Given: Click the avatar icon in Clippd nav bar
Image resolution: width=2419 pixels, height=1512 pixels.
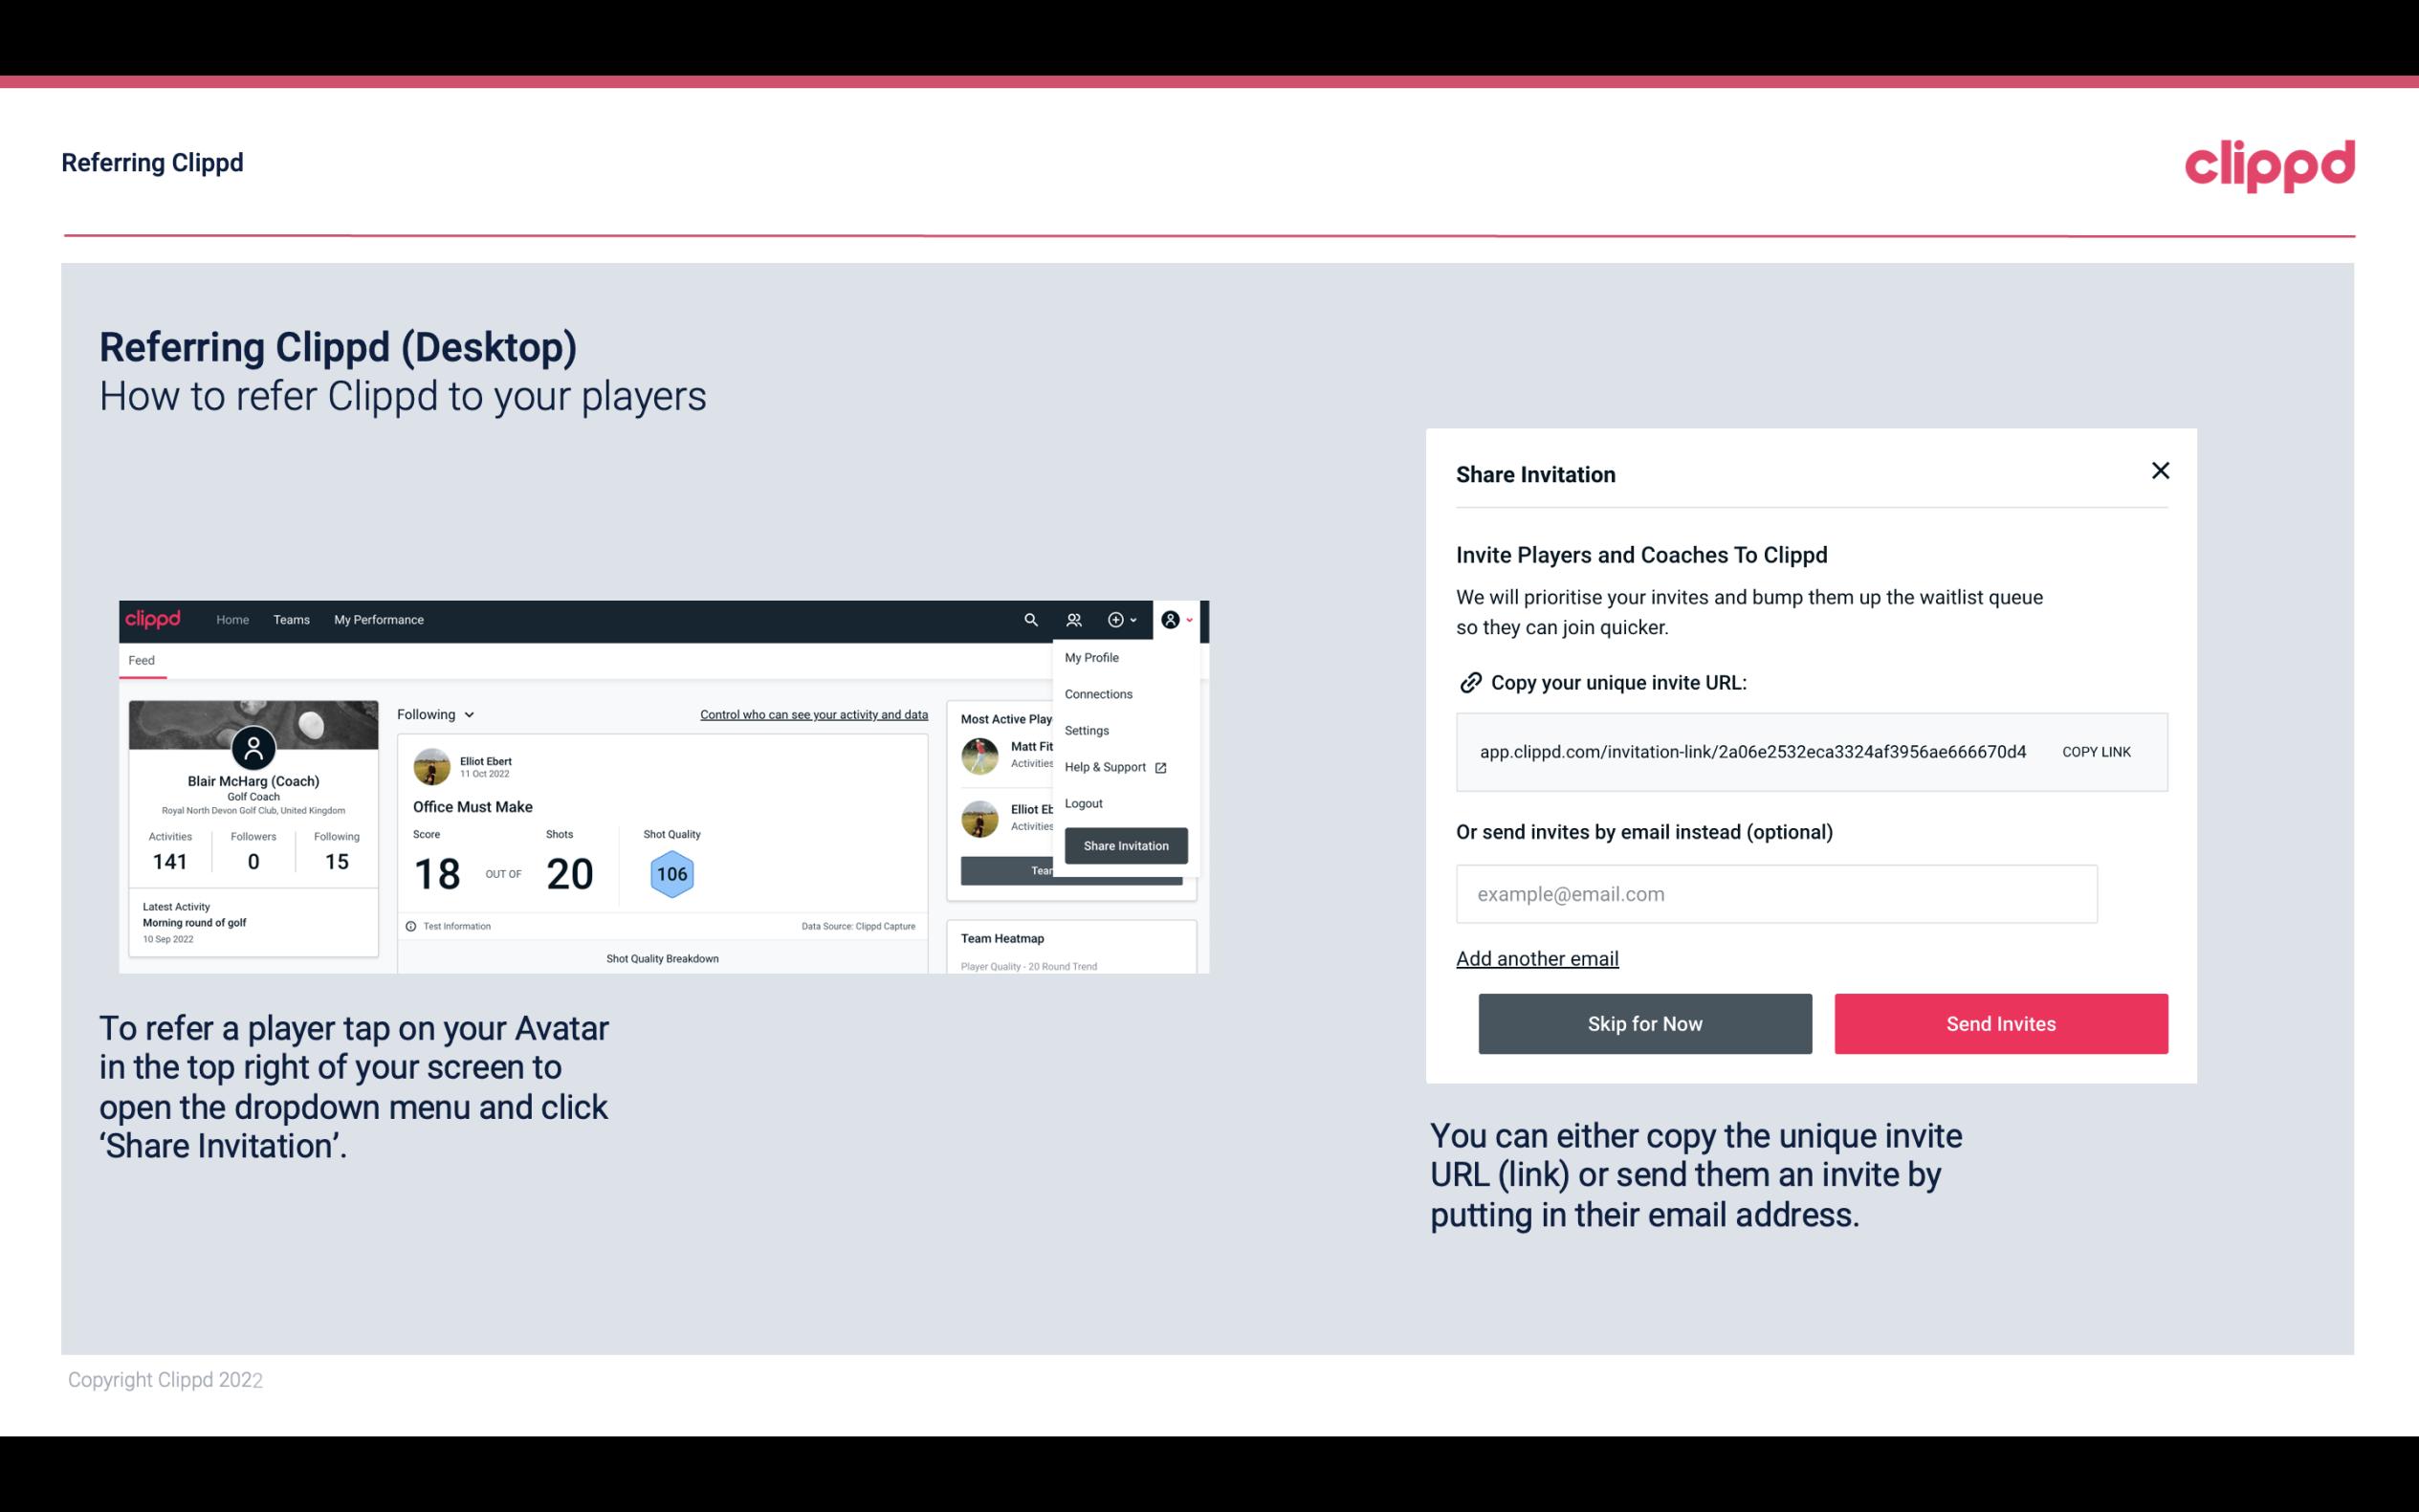Looking at the screenshot, I should [1171, 620].
